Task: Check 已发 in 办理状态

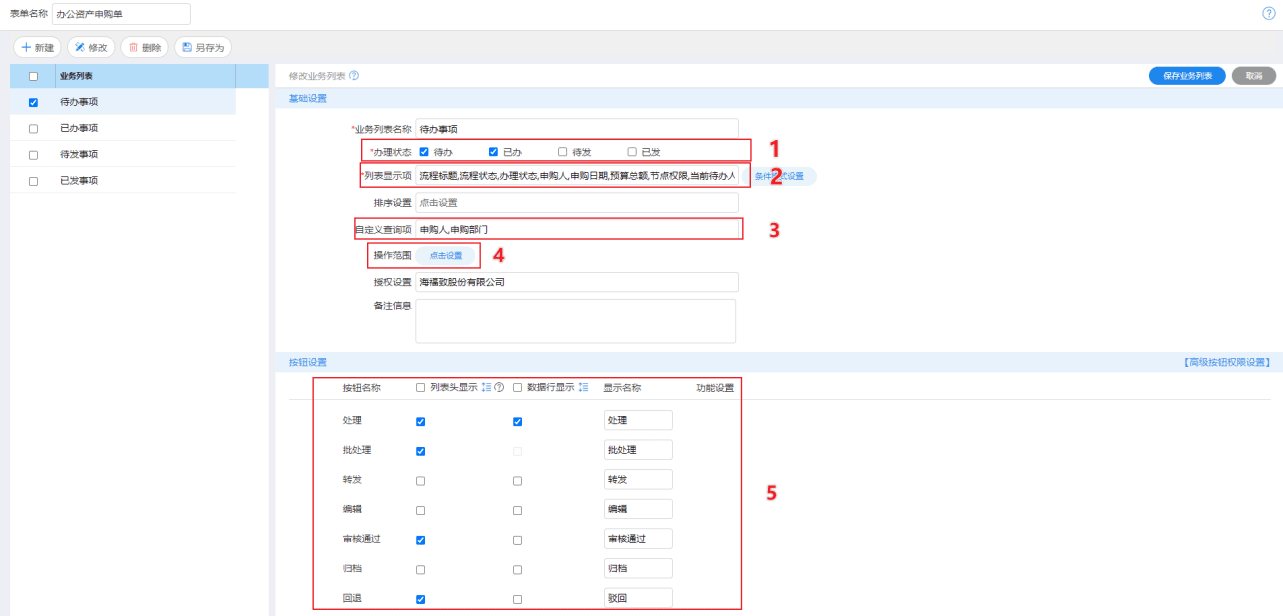Action: tap(632, 152)
